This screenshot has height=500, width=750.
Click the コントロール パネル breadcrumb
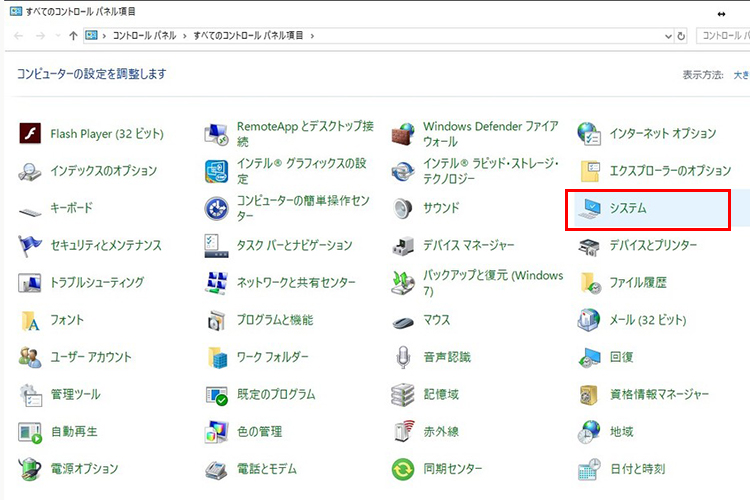(144, 36)
